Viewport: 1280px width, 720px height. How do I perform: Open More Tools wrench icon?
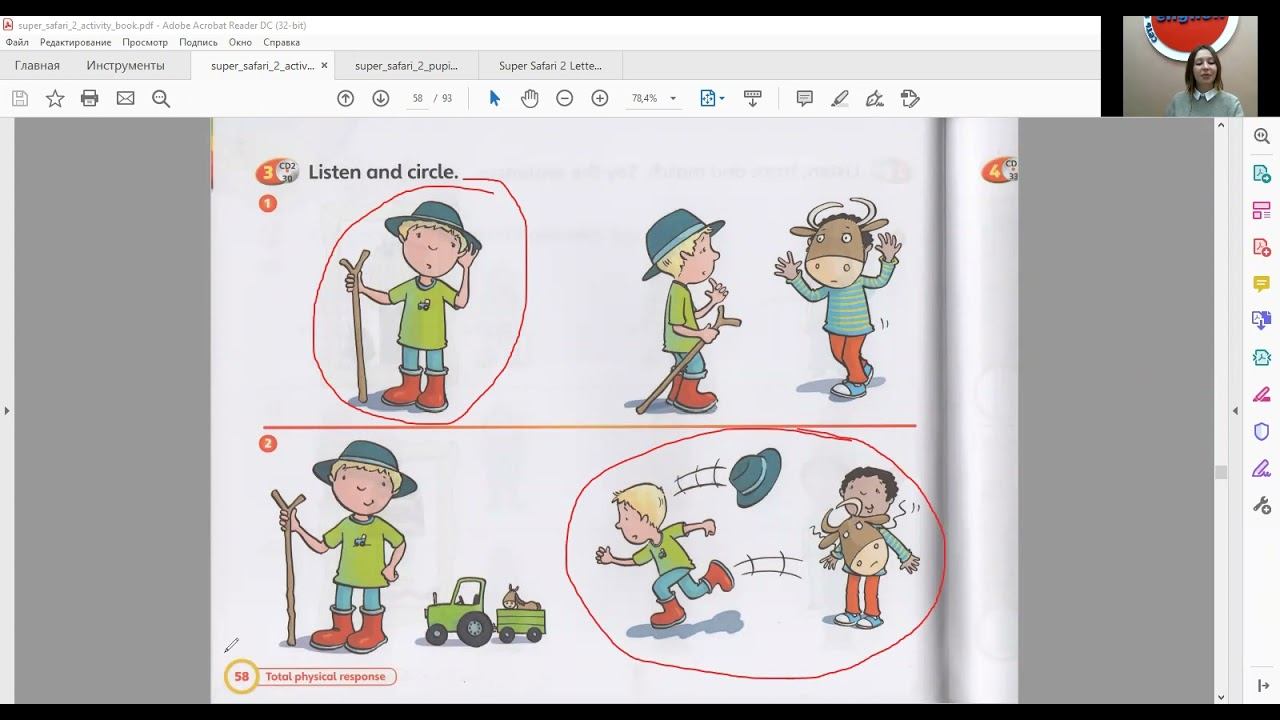pyautogui.click(x=1261, y=505)
